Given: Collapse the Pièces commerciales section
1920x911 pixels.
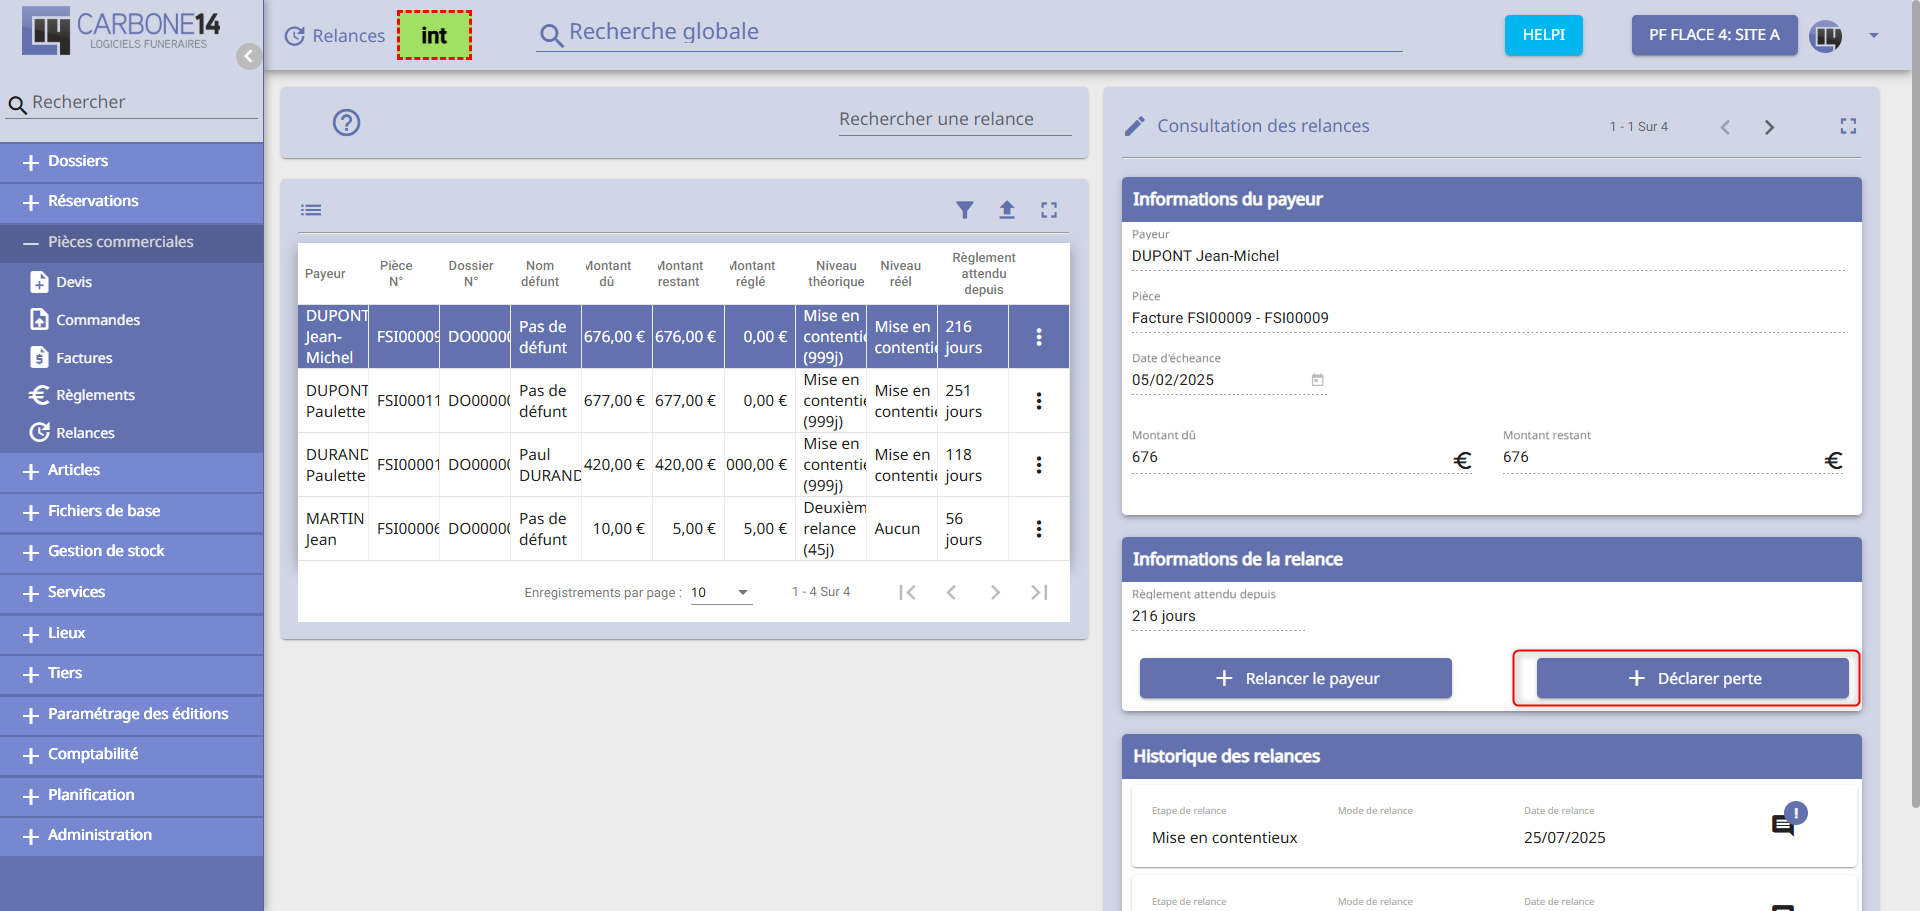Looking at the screenshot, I should 120,243.
